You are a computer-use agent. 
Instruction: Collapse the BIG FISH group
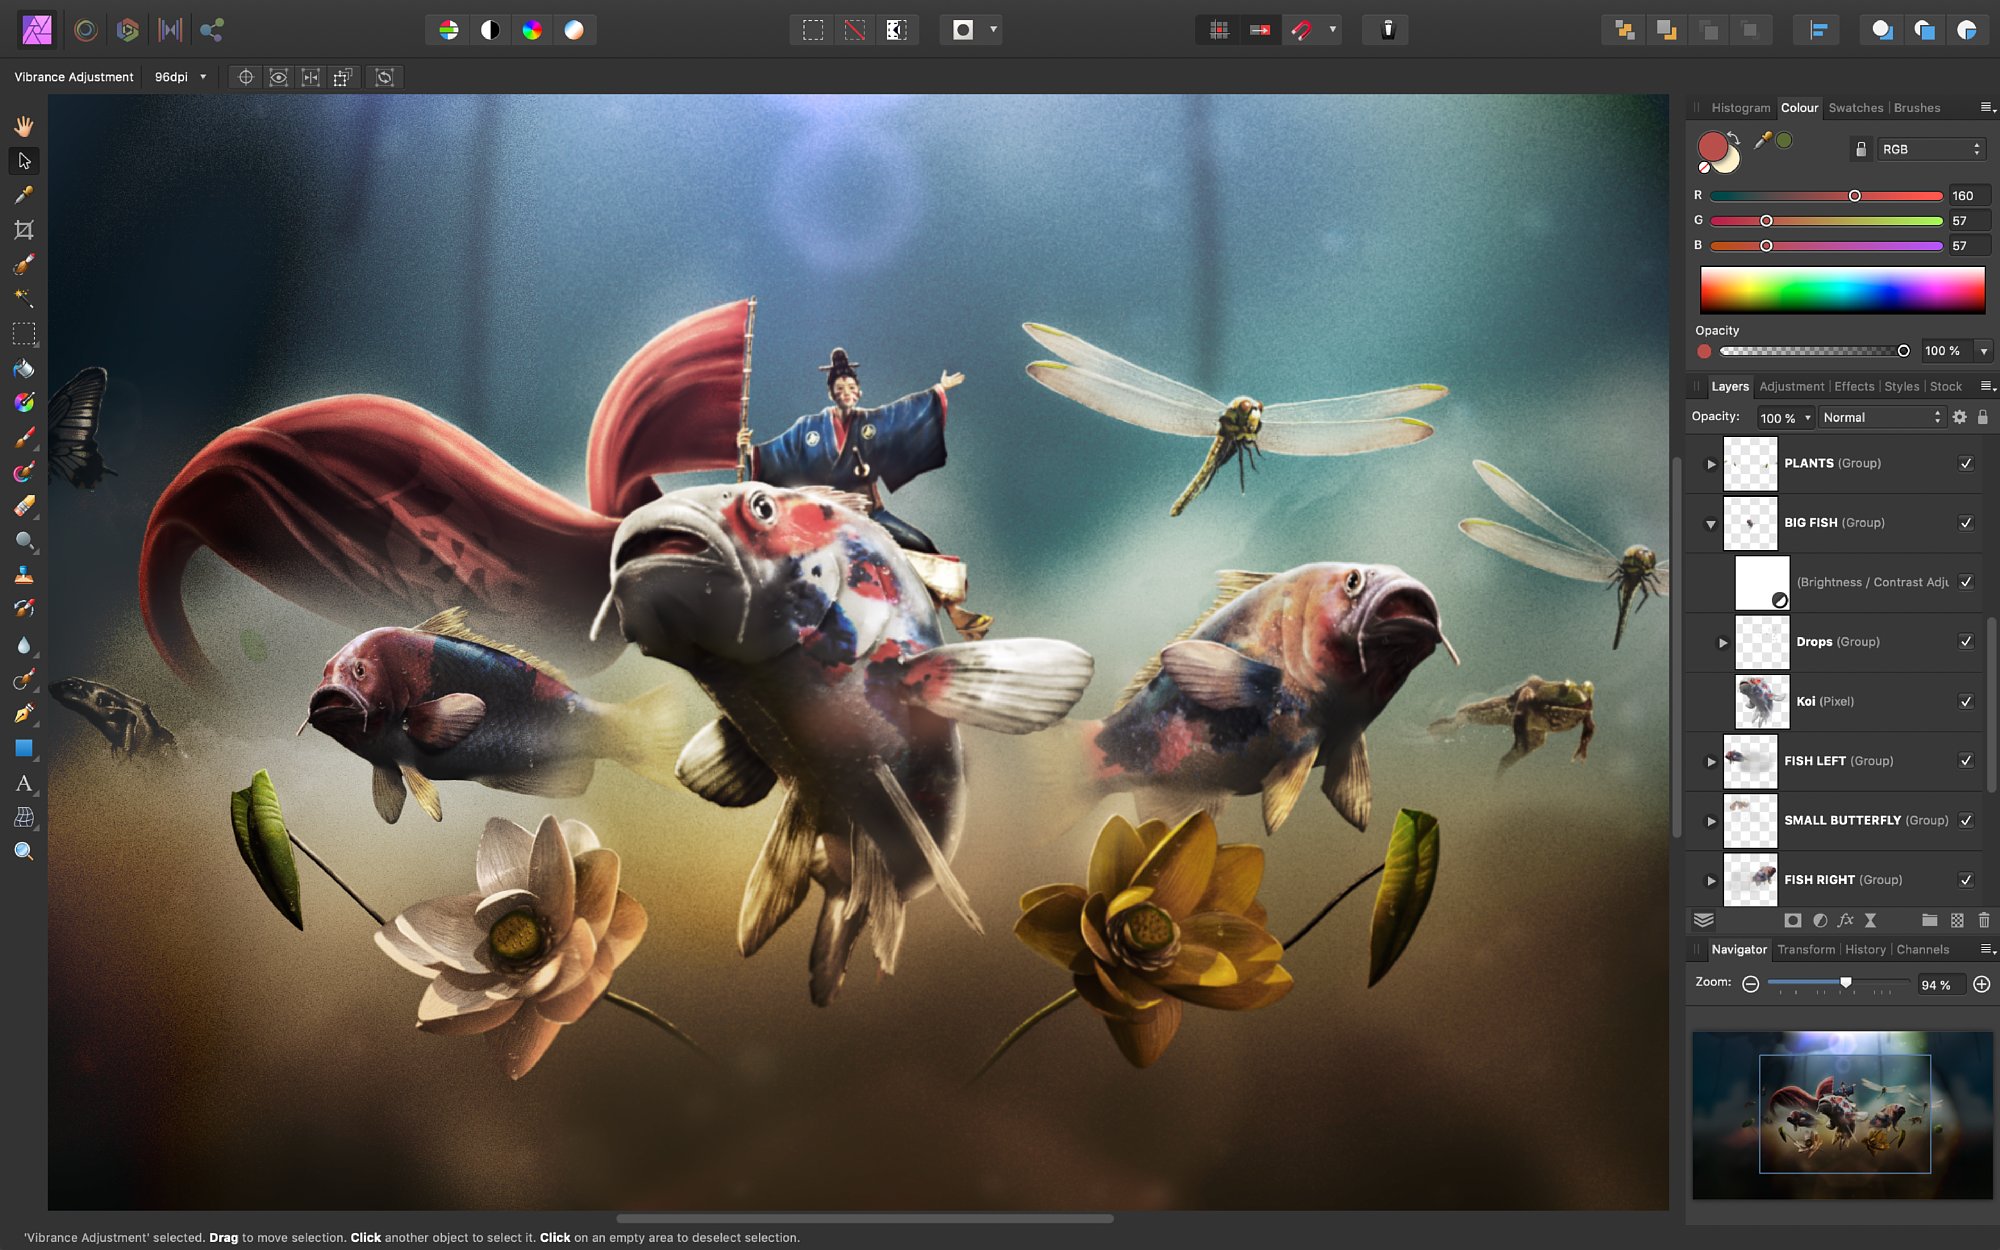click(x=1711, y=523)
